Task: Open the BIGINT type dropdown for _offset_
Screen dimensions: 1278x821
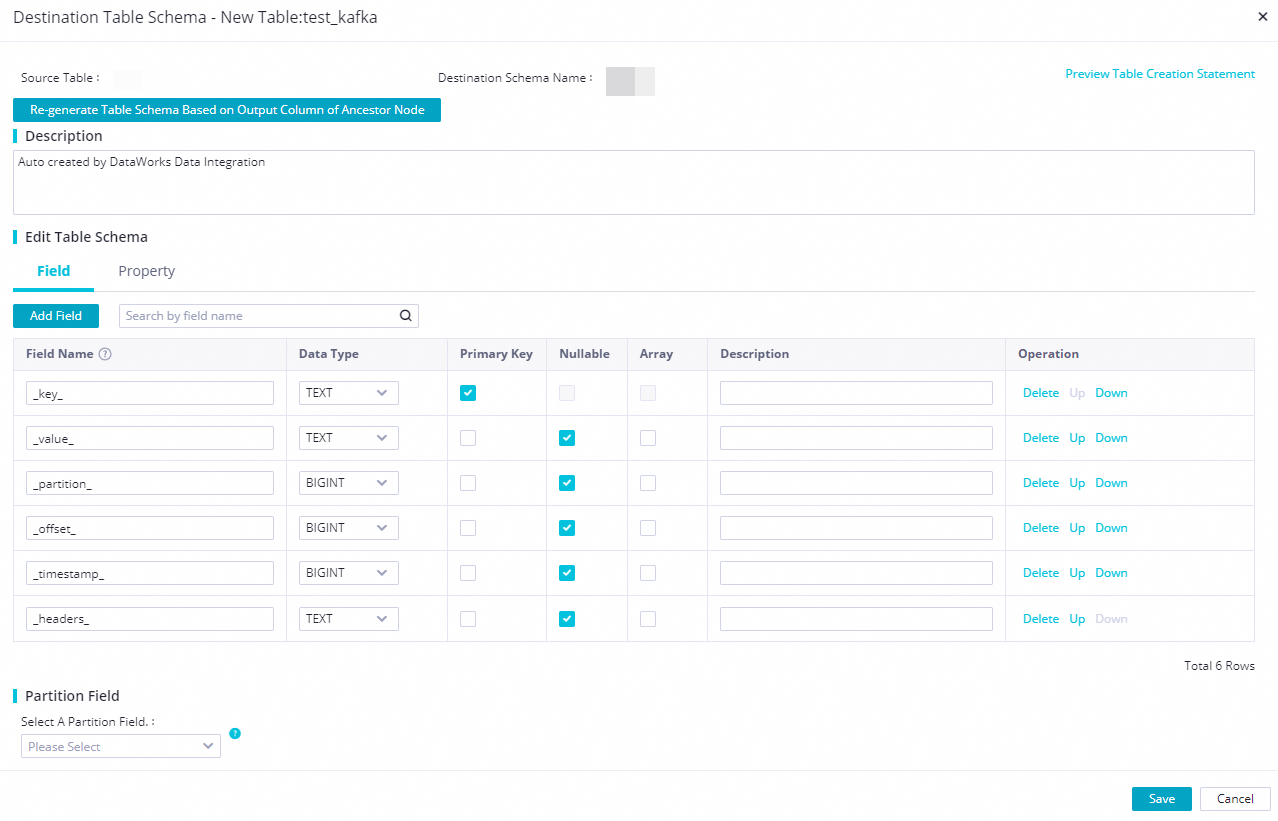Action: coord(347,528)
